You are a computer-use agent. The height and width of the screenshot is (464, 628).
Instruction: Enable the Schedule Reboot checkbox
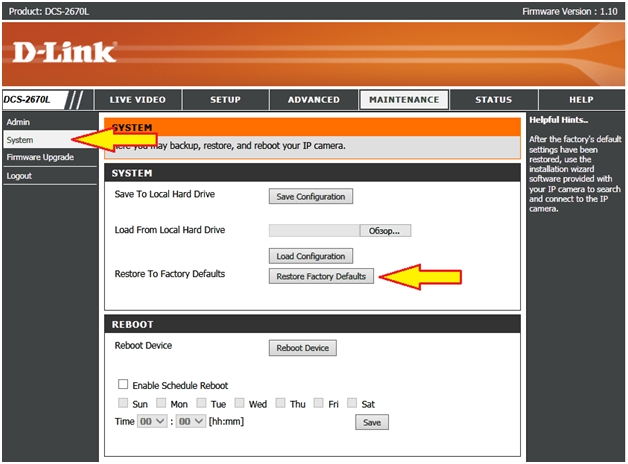[124, 385]
